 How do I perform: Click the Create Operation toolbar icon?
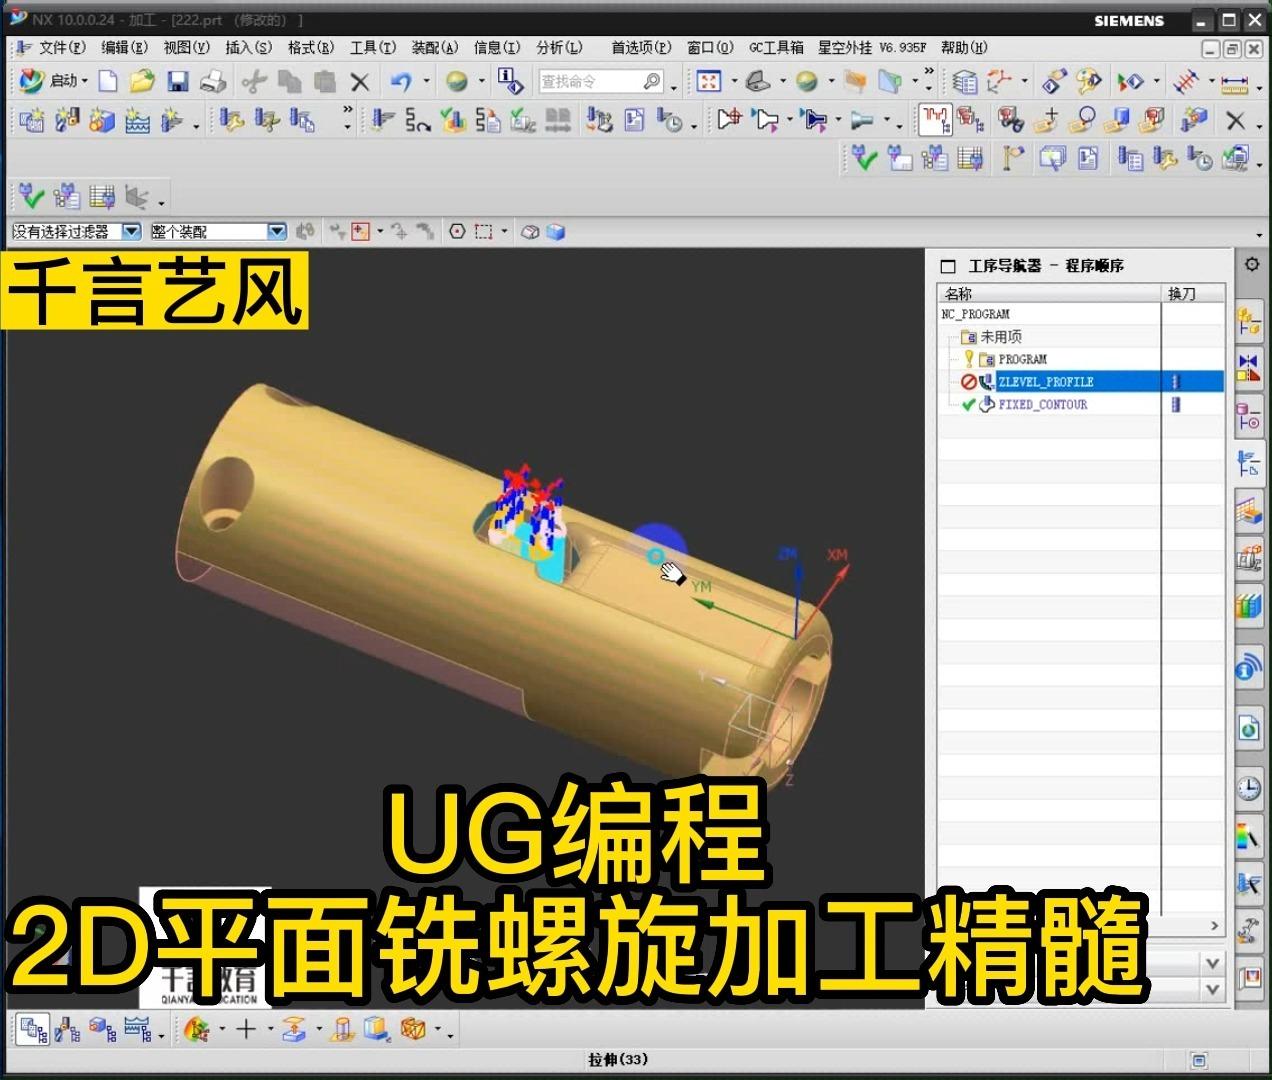pos(172,121)
